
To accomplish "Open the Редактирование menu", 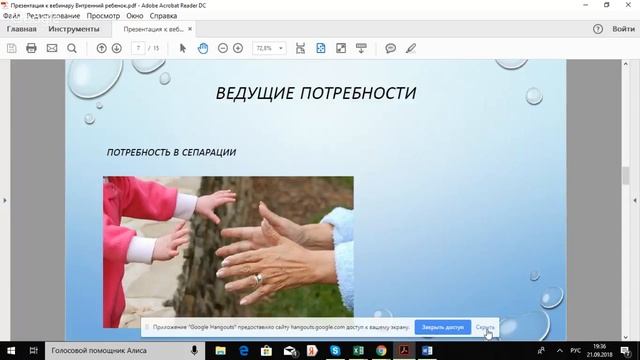I will (53, 16).
